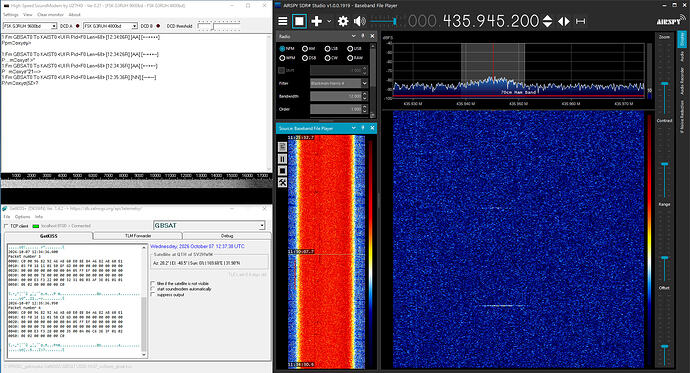Open the IF Noise Reduction side tab
This screenshot has width=690, height=373.
click(x=682, y=117)
